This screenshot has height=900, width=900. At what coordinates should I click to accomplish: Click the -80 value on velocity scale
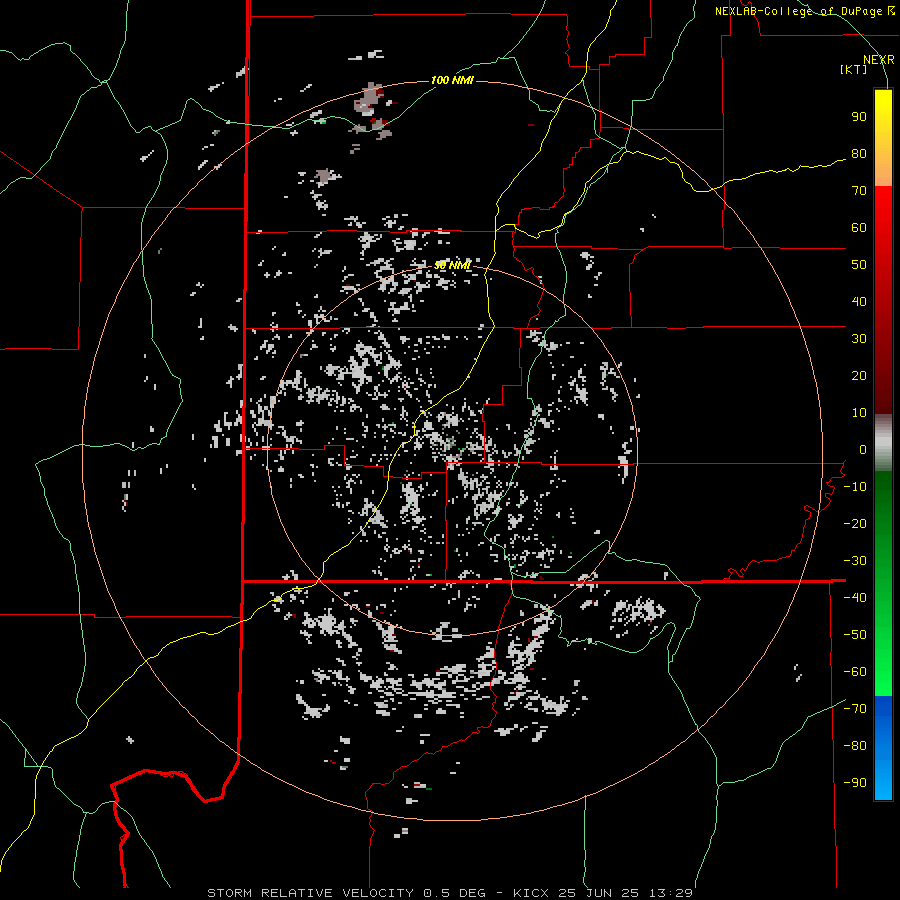click(855, 746)
